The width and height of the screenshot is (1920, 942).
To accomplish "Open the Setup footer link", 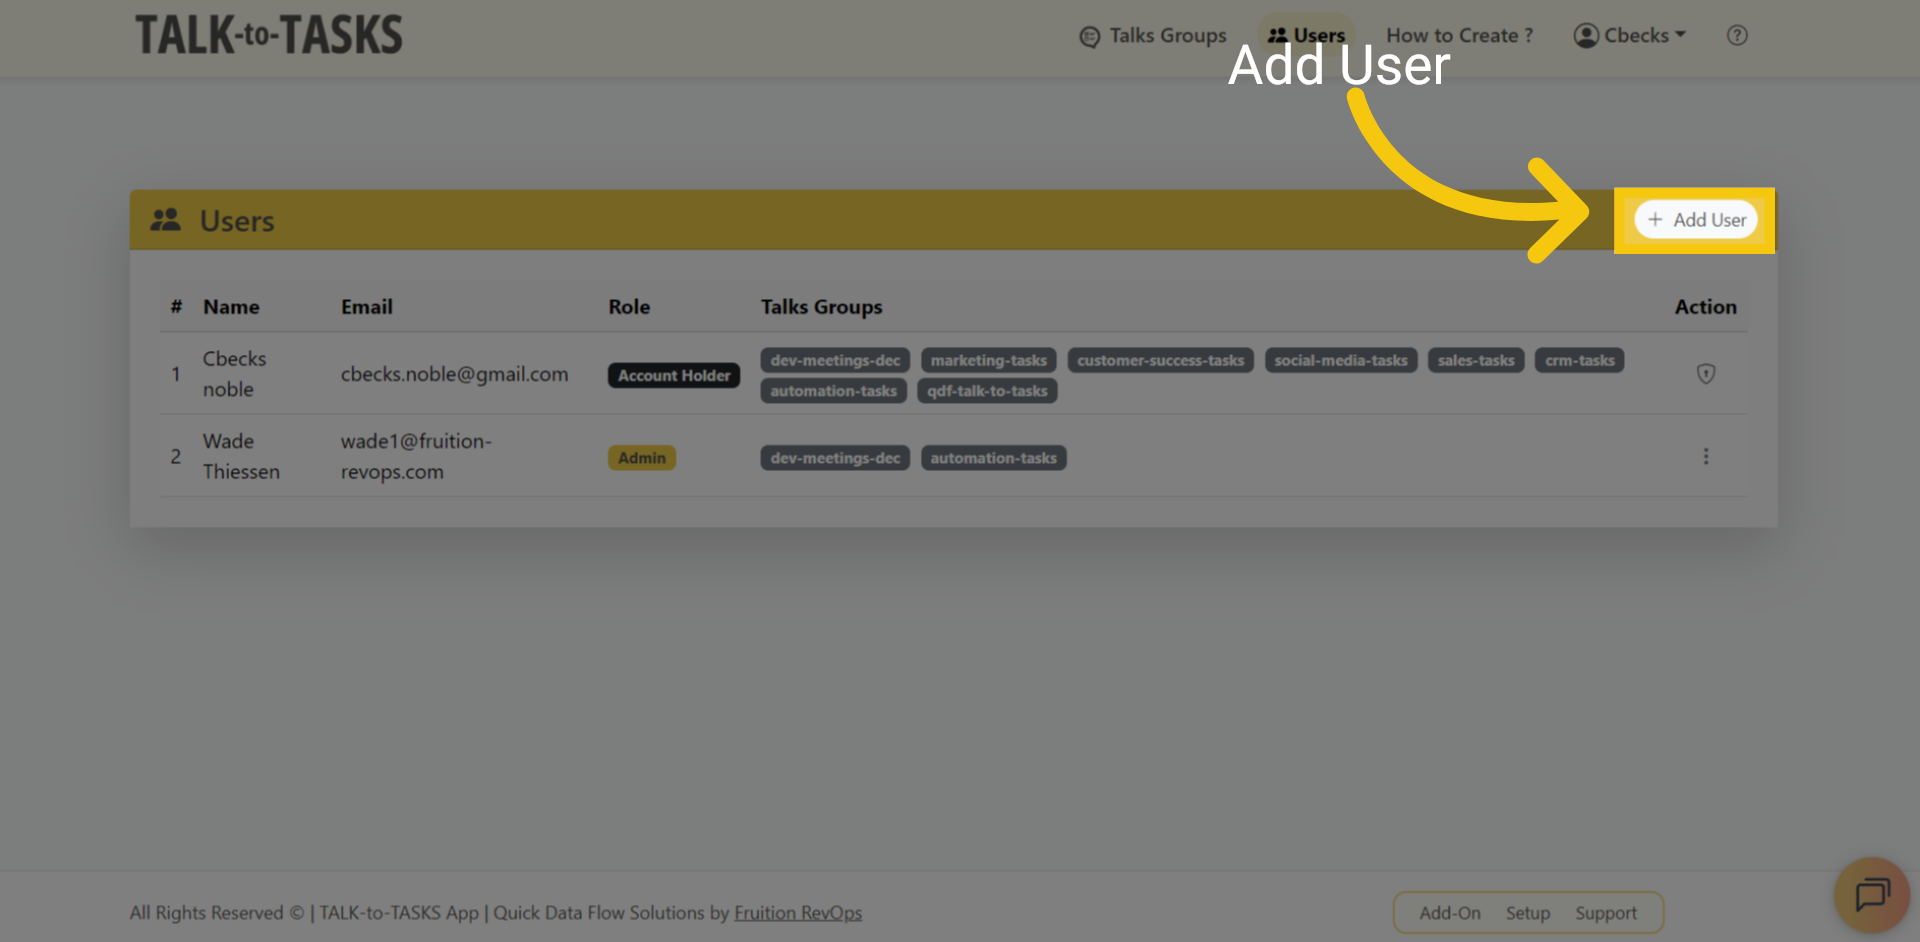I will [1528, 913].
